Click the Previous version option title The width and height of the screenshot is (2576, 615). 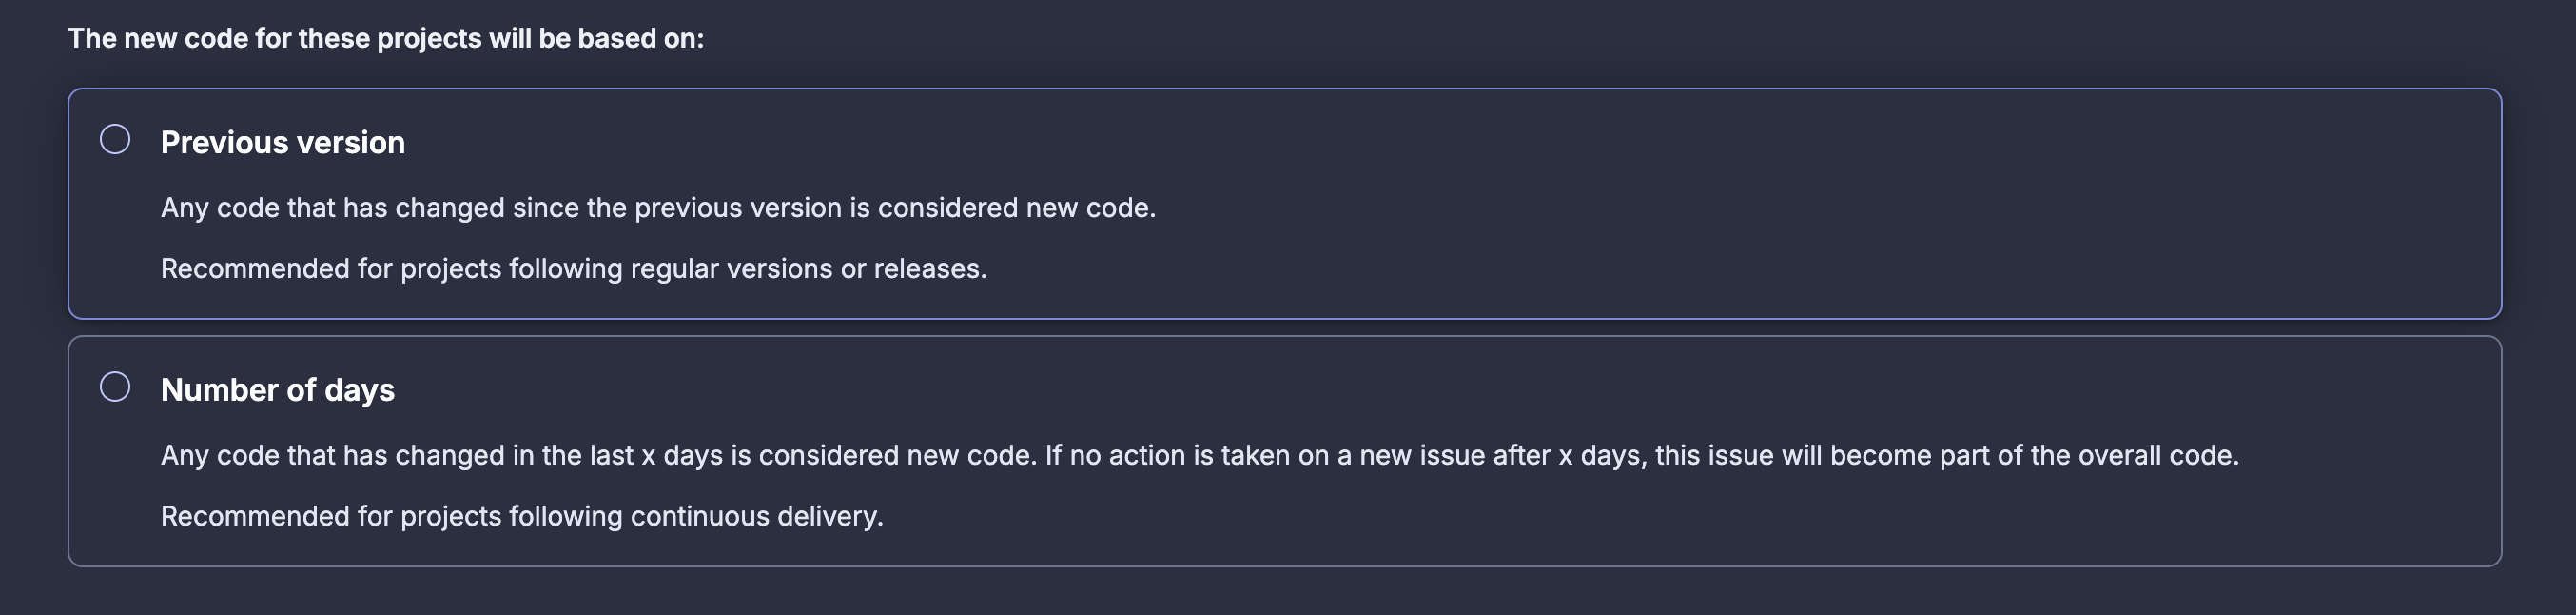click(283, 142)
